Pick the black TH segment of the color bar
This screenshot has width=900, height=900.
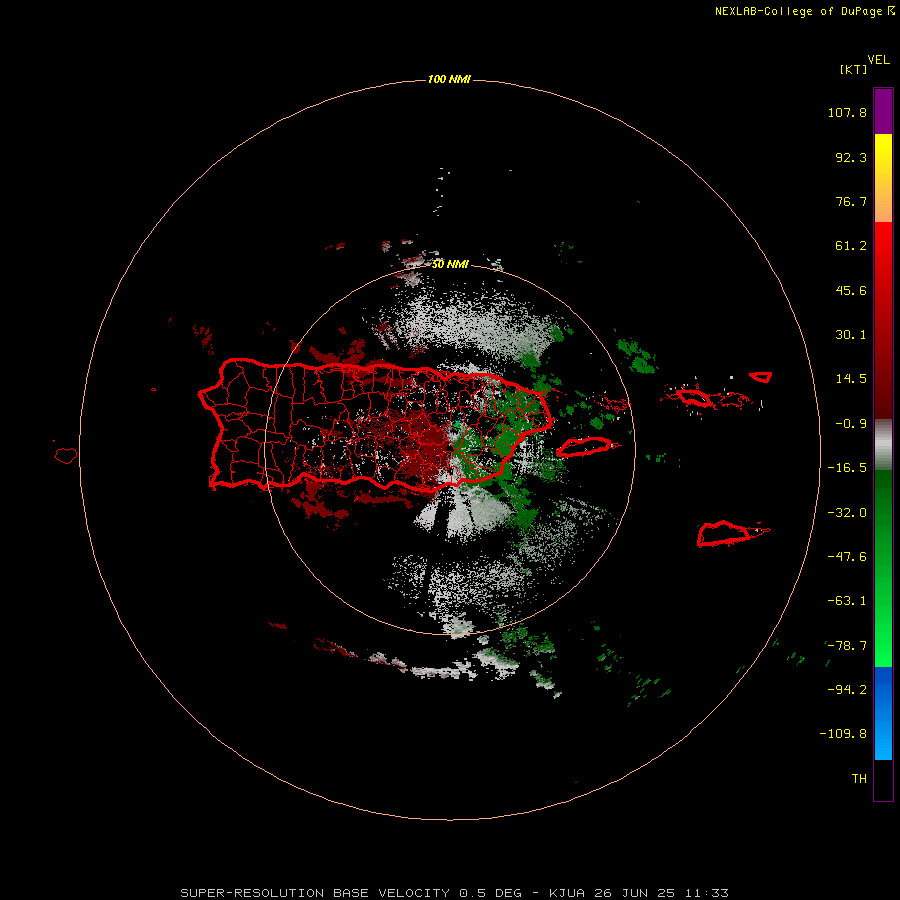[883, 779]
